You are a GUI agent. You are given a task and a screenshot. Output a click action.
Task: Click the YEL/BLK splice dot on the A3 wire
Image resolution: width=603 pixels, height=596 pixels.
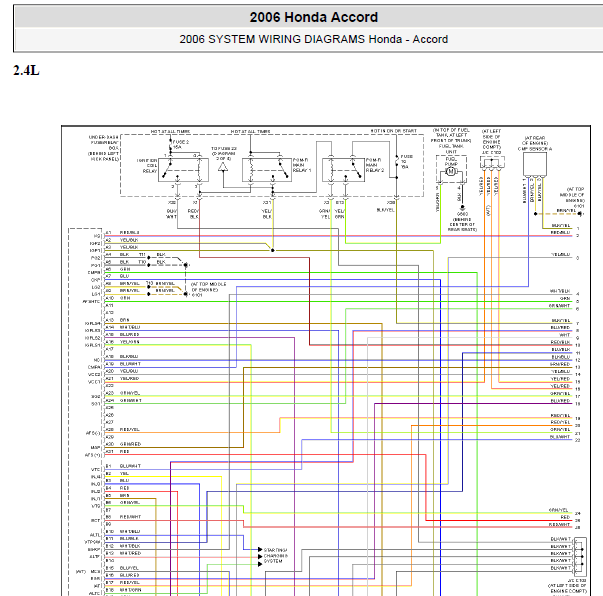tap(273, 250)
